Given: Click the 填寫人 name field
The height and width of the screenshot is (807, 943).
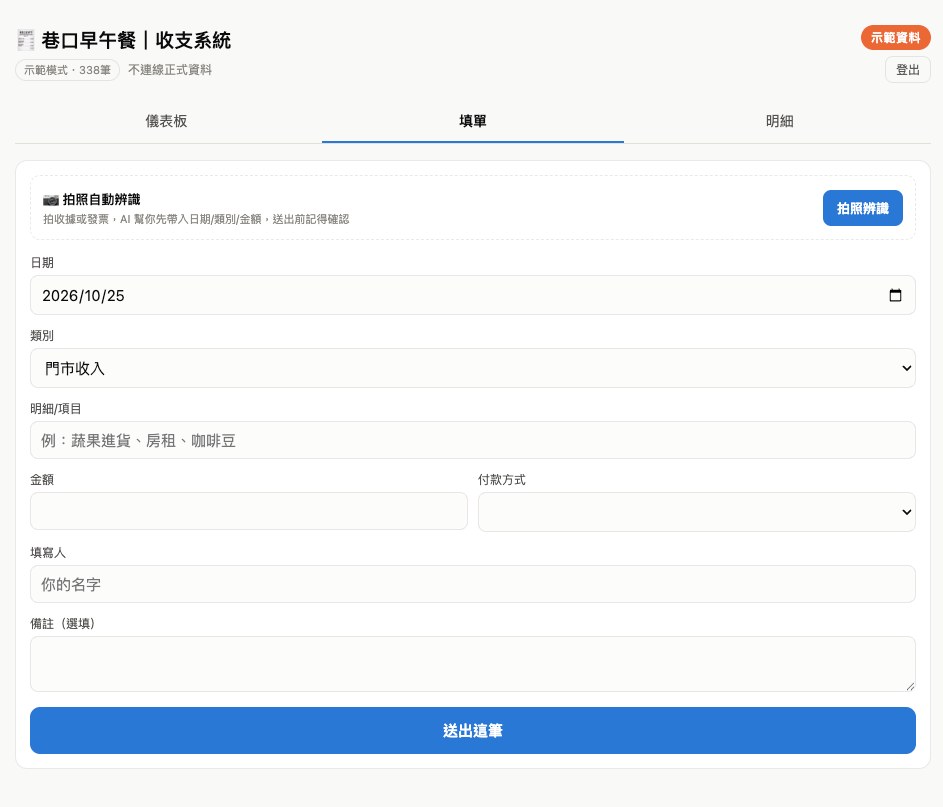Looking at the screenshot, I should click(473, 584).
